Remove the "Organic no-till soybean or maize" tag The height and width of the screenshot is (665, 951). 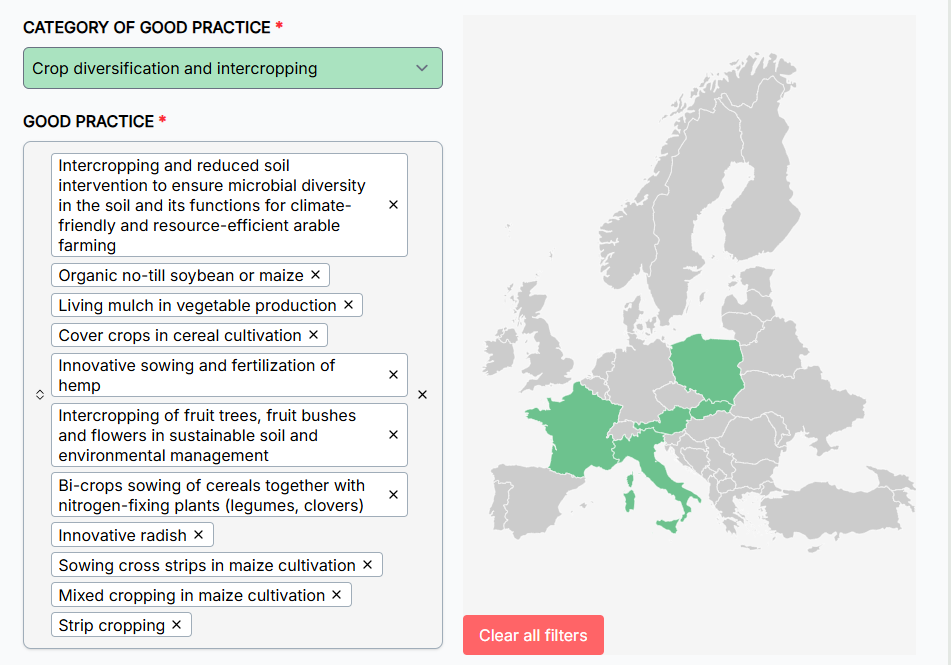tap(315, 275)
